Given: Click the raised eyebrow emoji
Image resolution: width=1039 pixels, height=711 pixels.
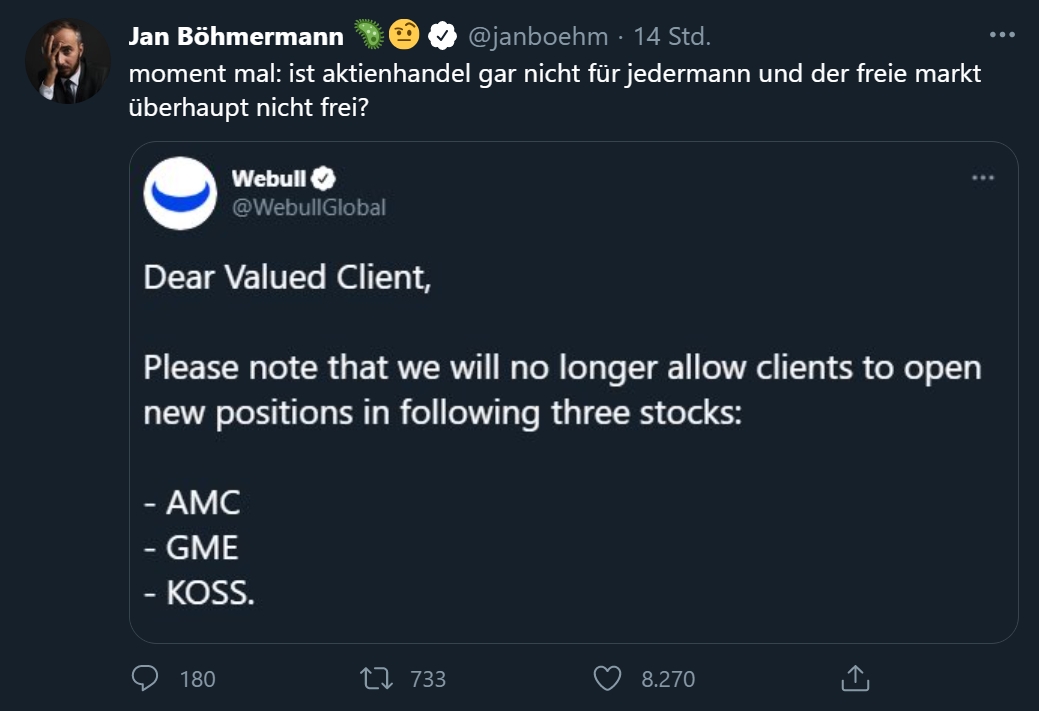Looking at the screenshot, I should [x=406, y=37].
